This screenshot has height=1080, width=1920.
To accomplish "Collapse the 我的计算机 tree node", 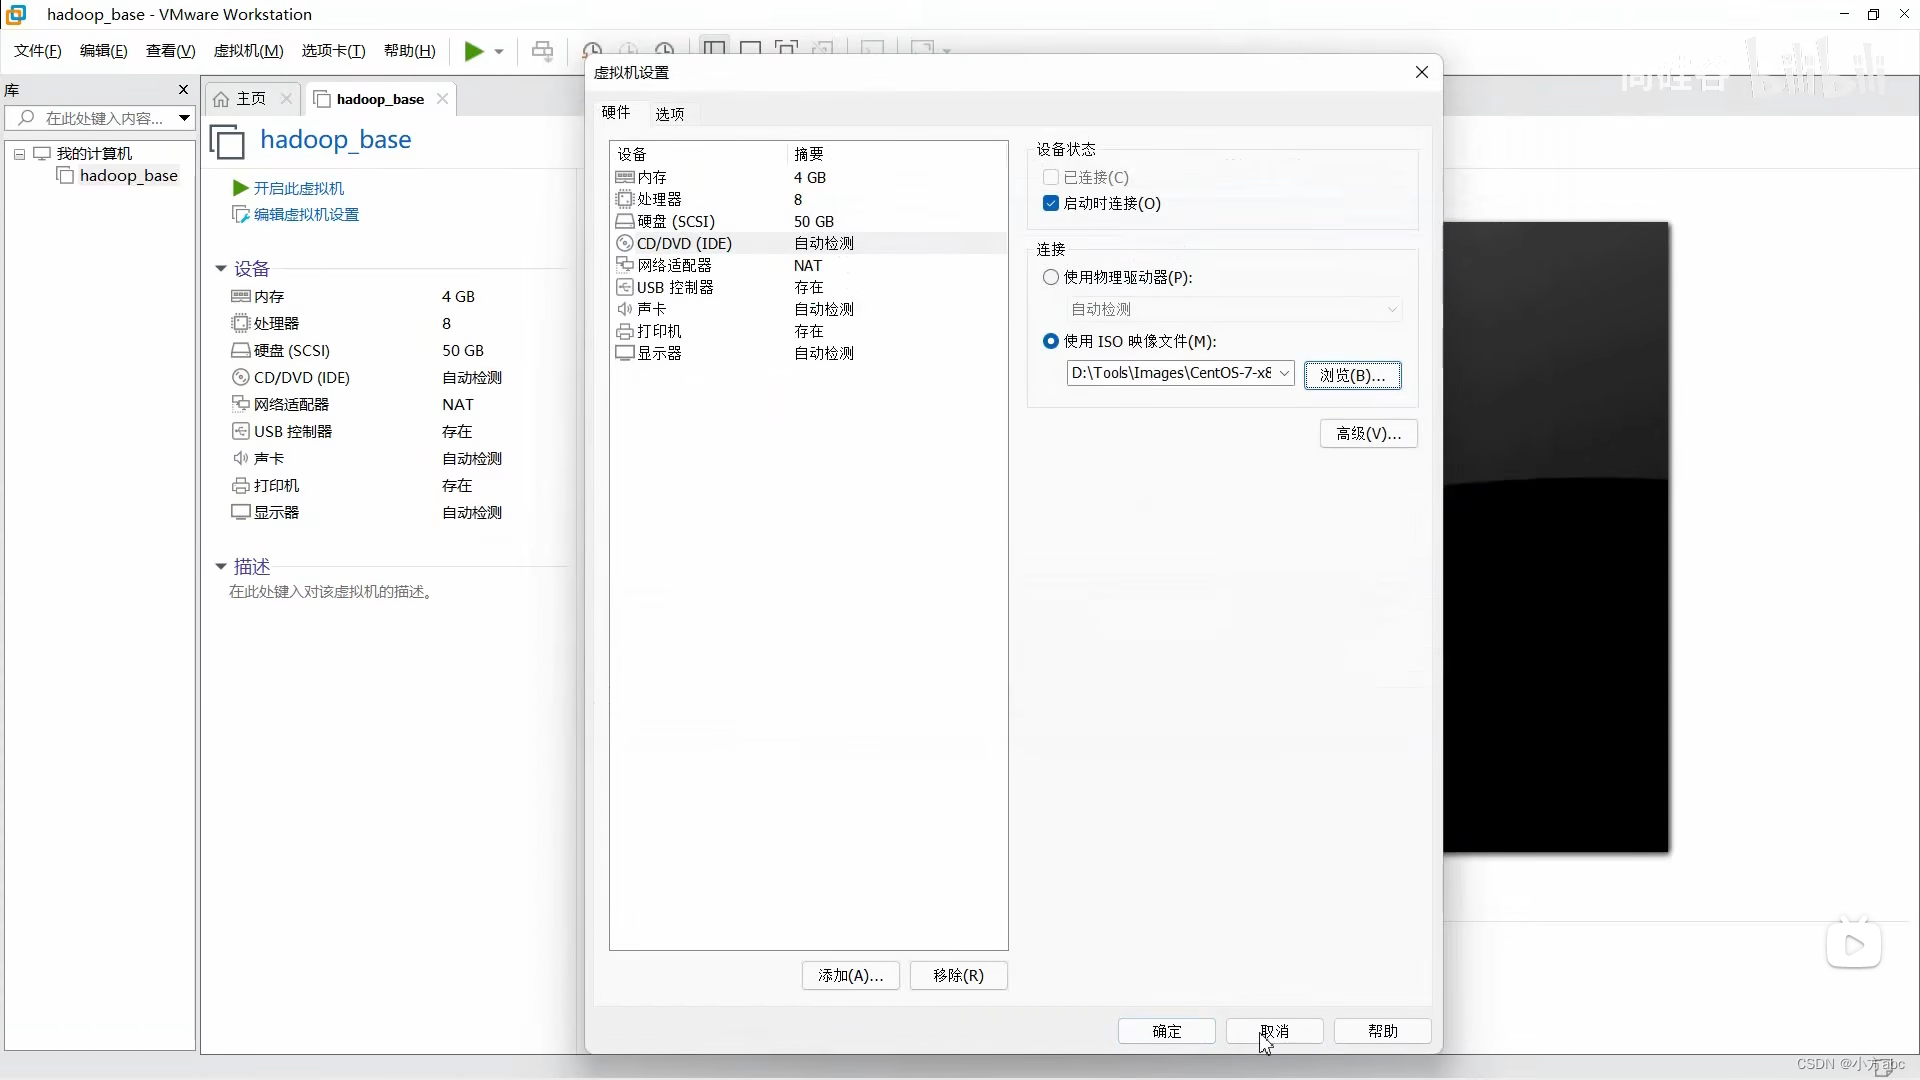I will (19, 154).
